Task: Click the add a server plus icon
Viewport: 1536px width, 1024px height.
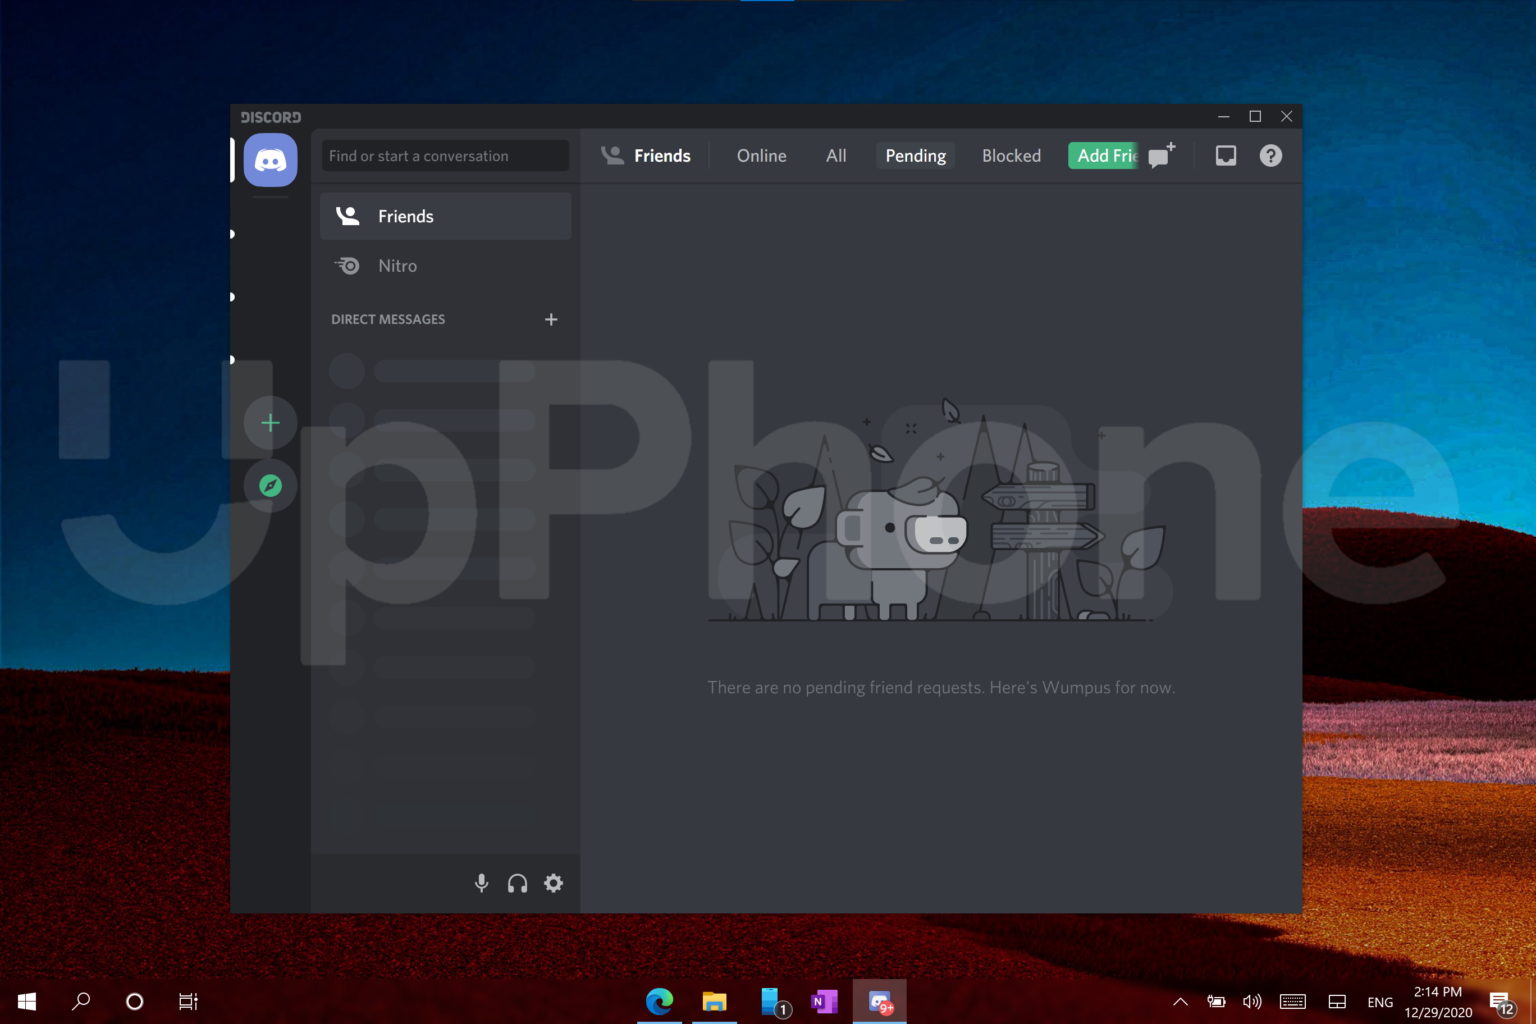Action: (270, 422)
